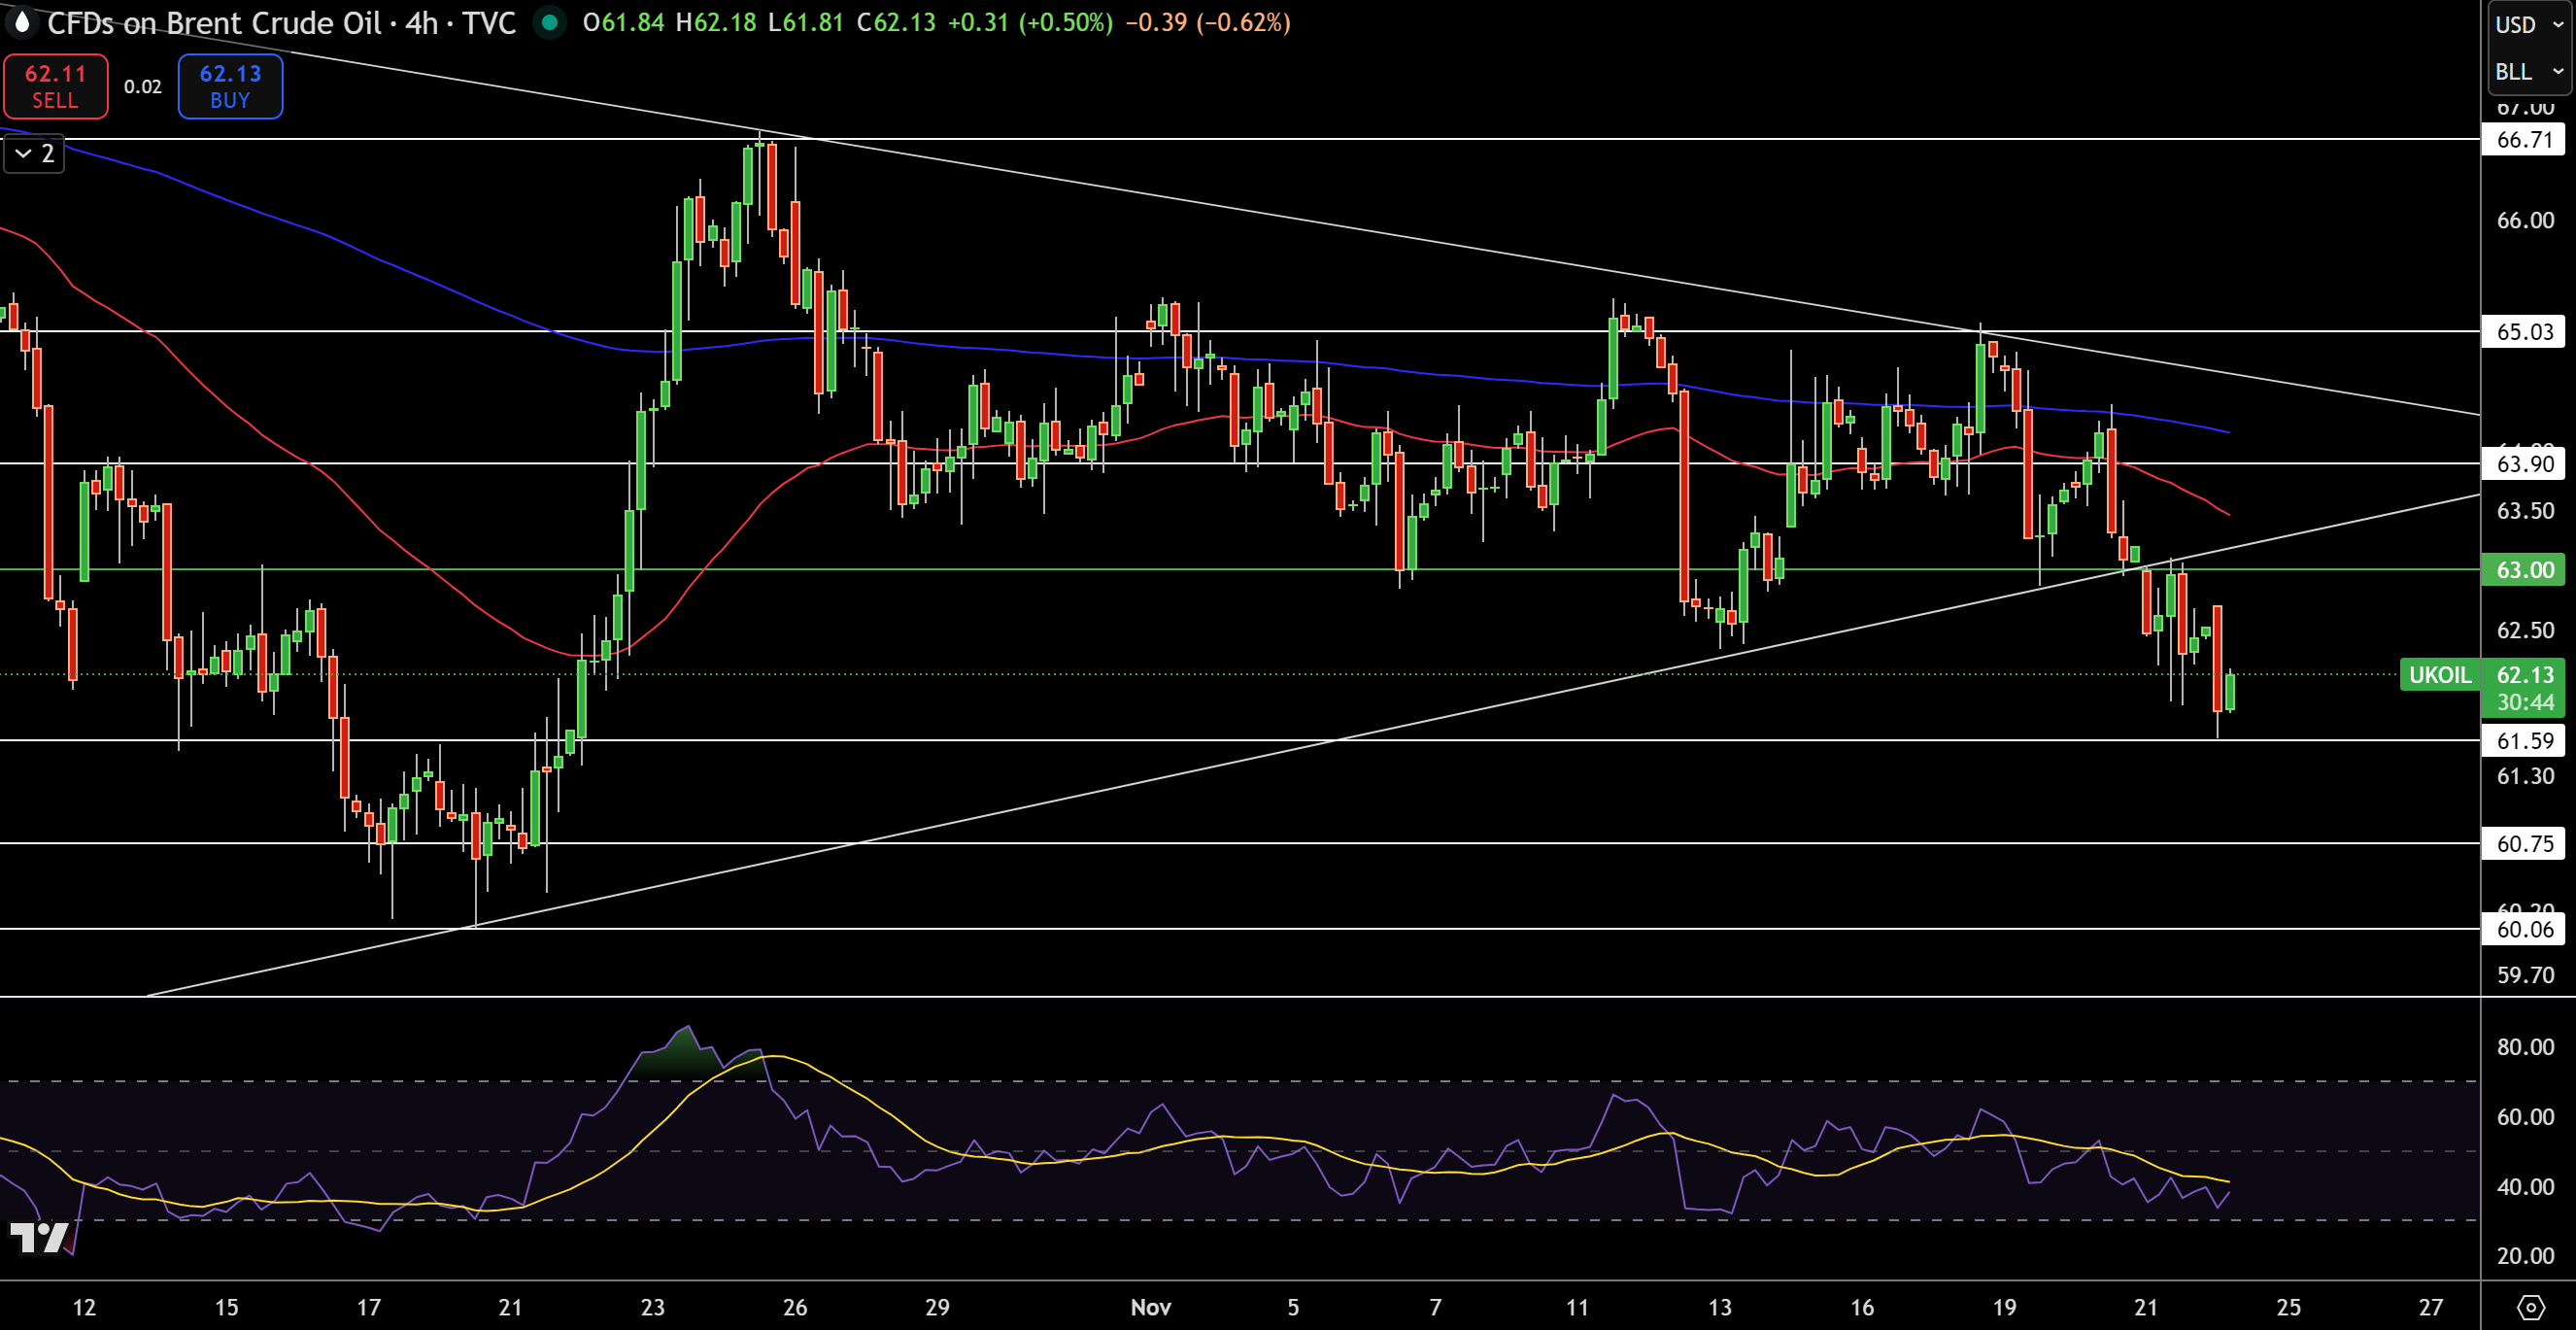Click the oil drop symbol icon in the legend
The height and width of the screenshot is (1330, 2576).
click(x=22, y=23)
